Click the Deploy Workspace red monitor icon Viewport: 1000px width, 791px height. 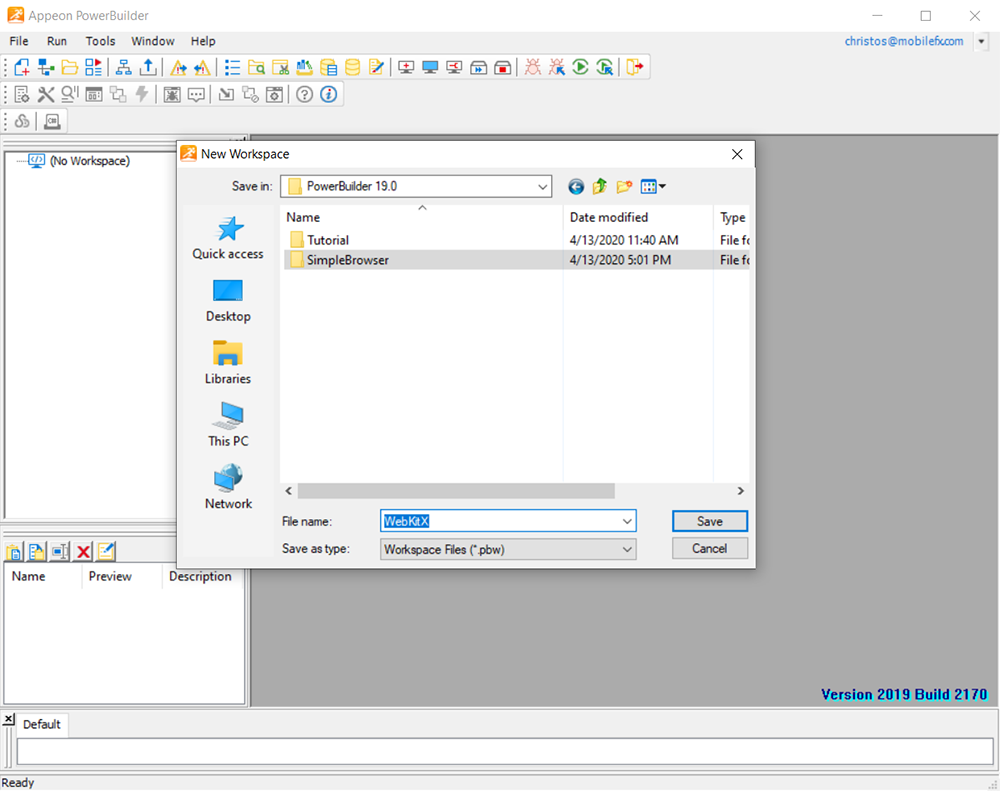click(454, 67)
